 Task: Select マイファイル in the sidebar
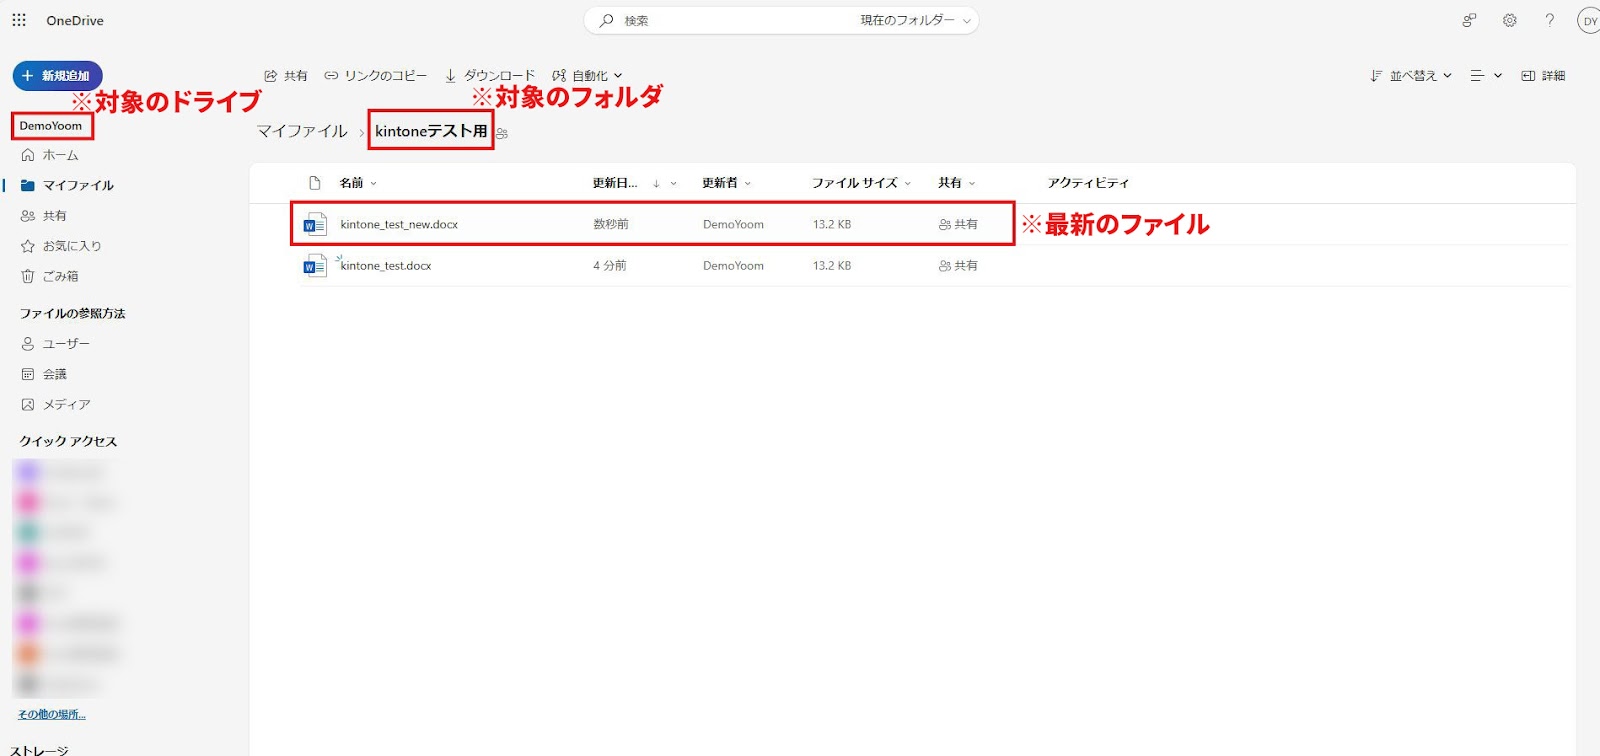click(x=78, y=185)
